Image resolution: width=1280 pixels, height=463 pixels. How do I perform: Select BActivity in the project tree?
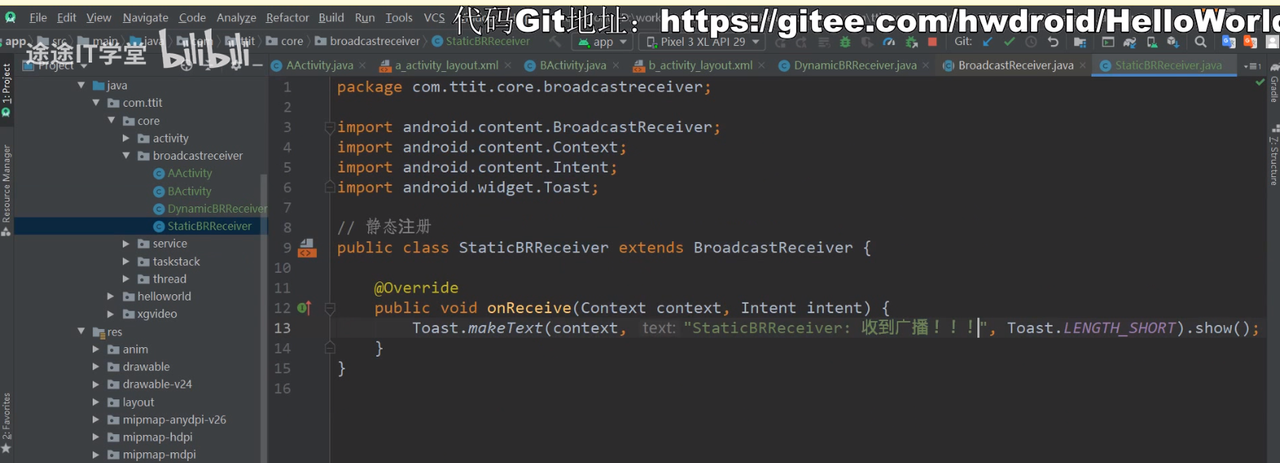(x=190, y=191)
